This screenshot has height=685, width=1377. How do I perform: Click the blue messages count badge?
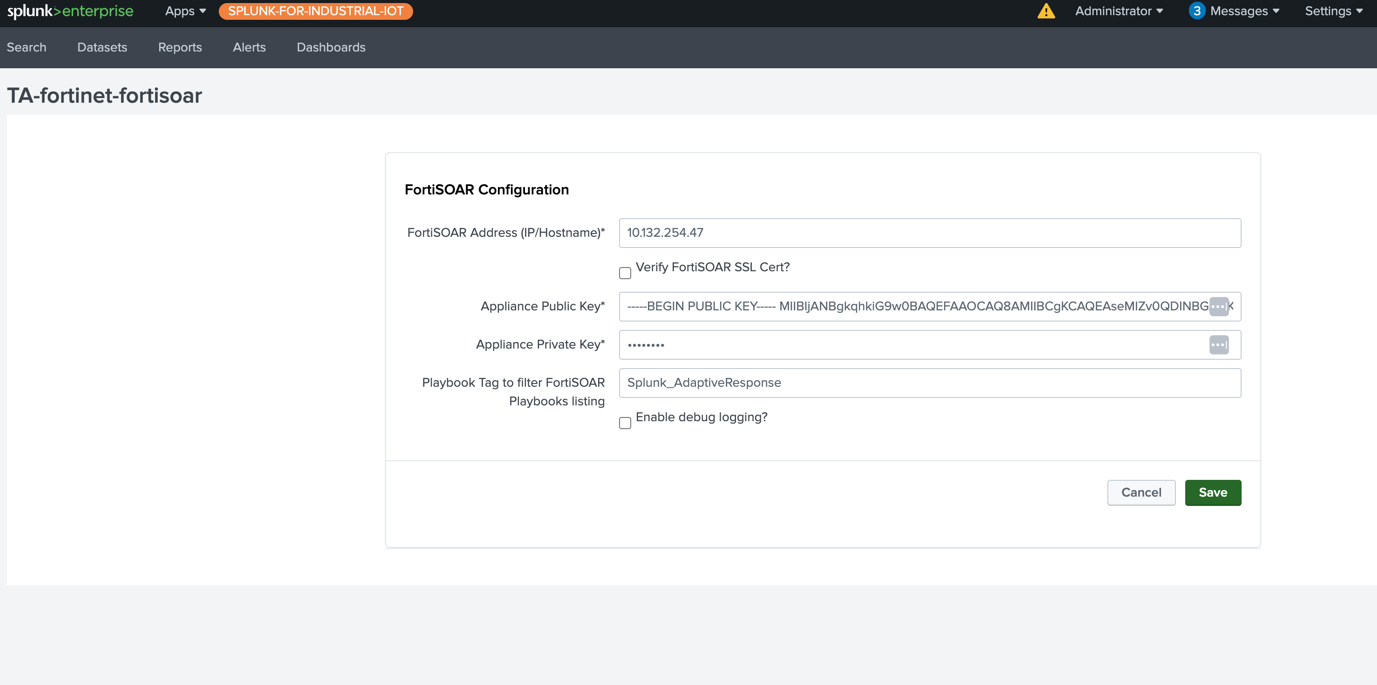click(1196, 11)
